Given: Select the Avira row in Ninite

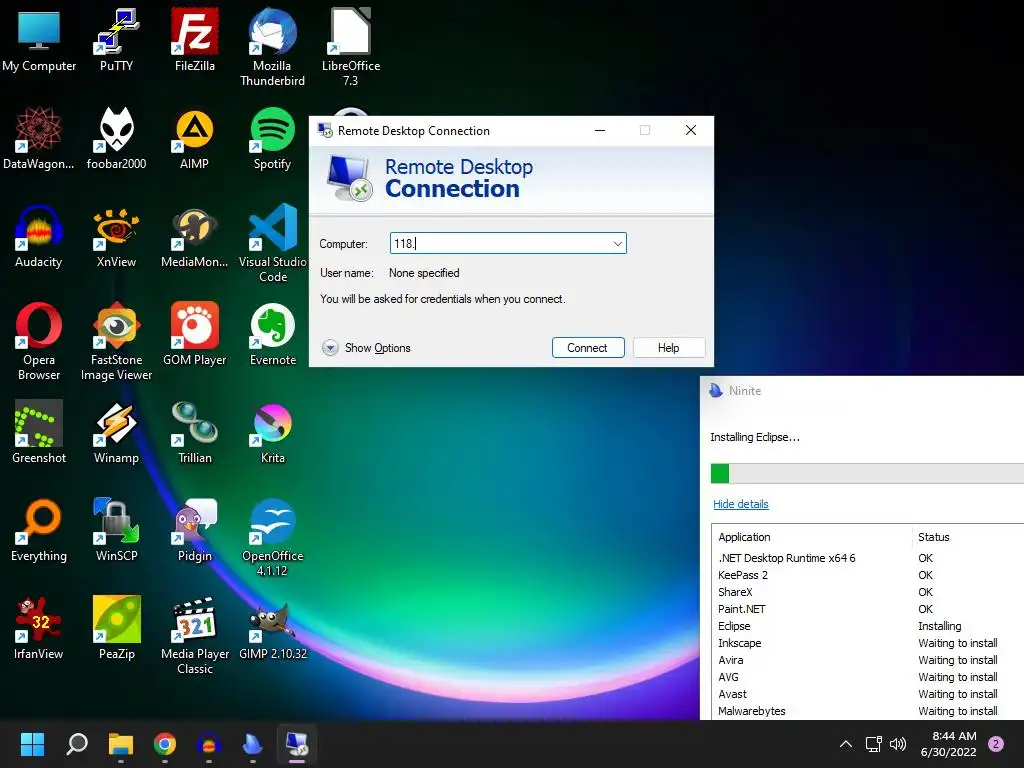Looking at the screenshot, I should point(869,660).
